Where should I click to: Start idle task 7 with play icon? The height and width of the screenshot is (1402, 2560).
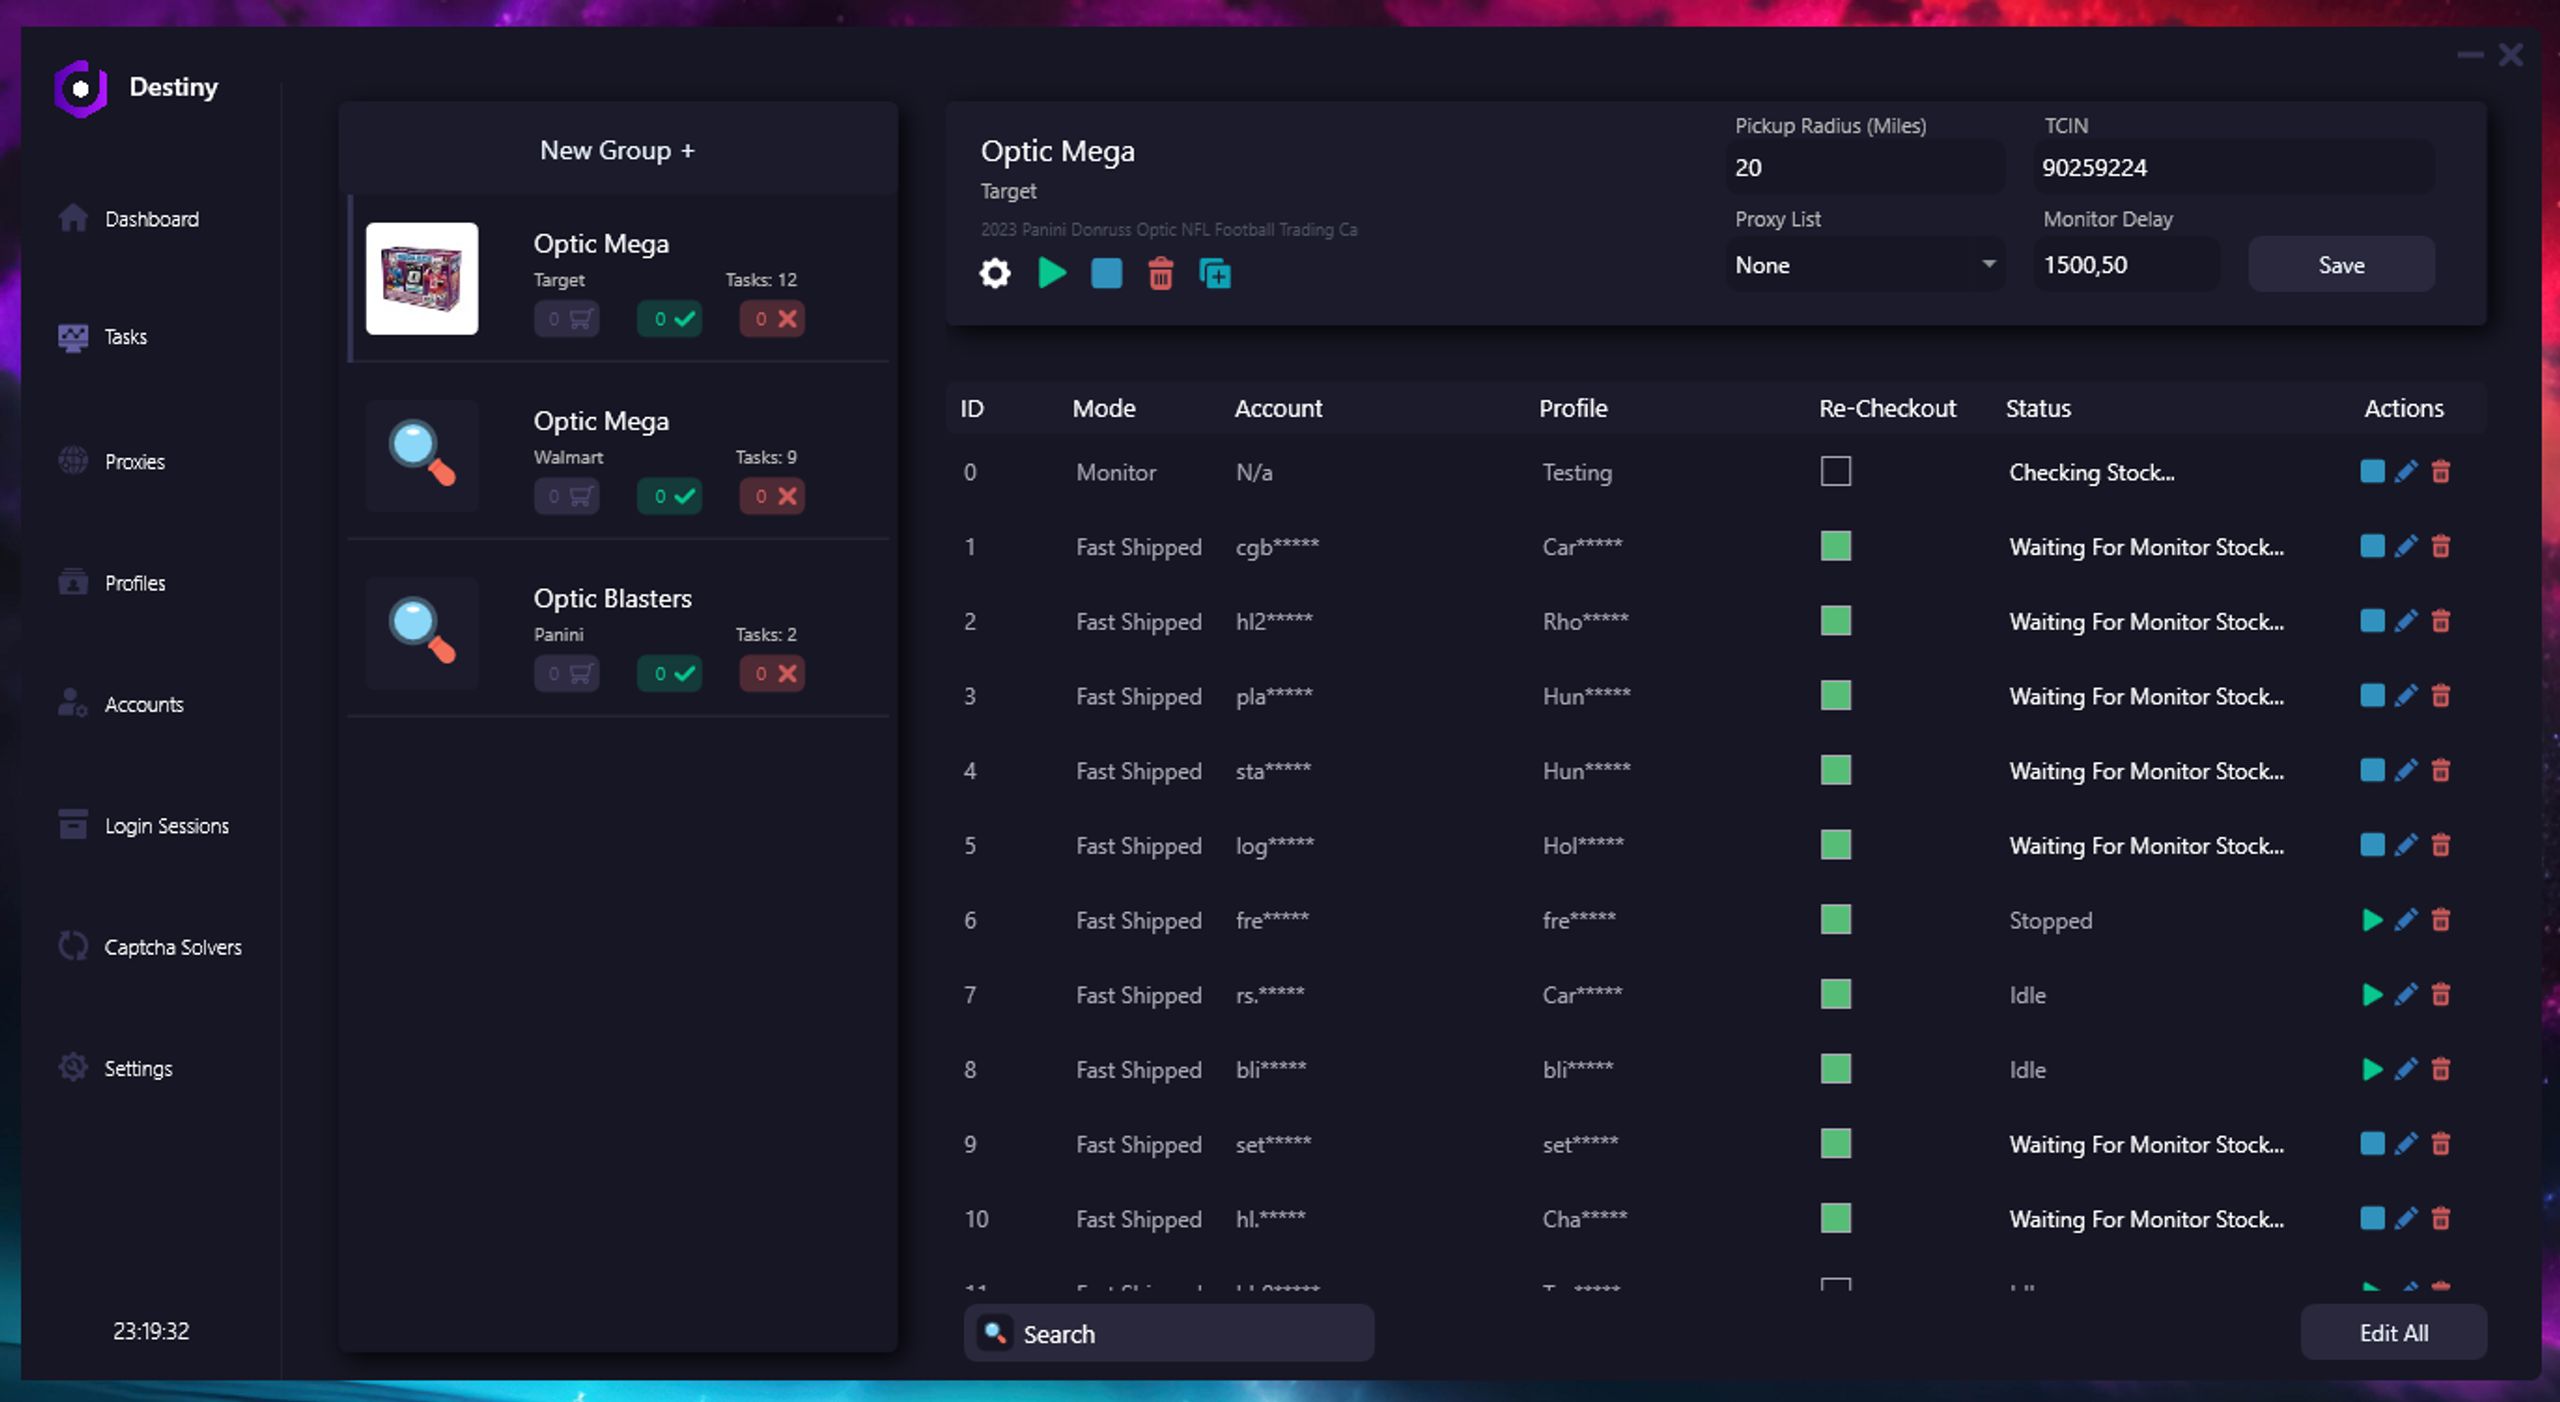tap(2372, 994)
